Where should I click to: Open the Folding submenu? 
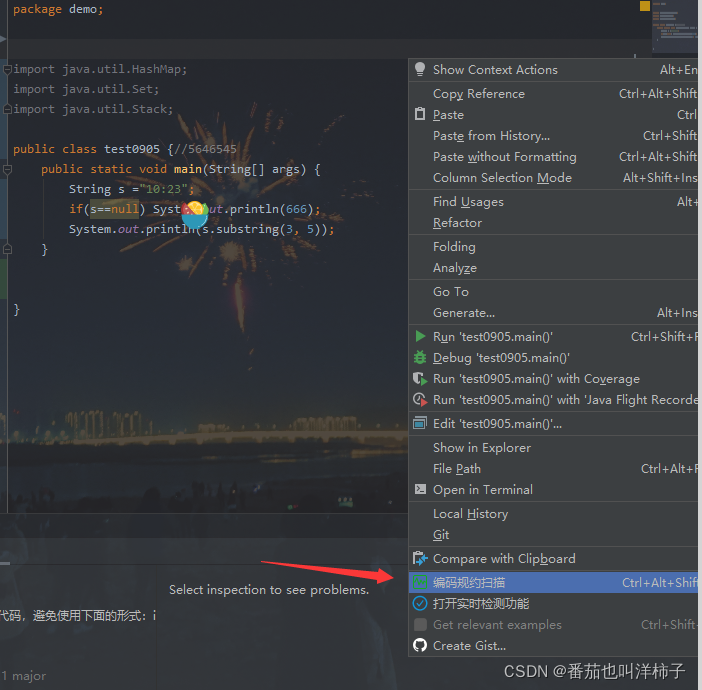pyautogui.click(x=553, y=247)
